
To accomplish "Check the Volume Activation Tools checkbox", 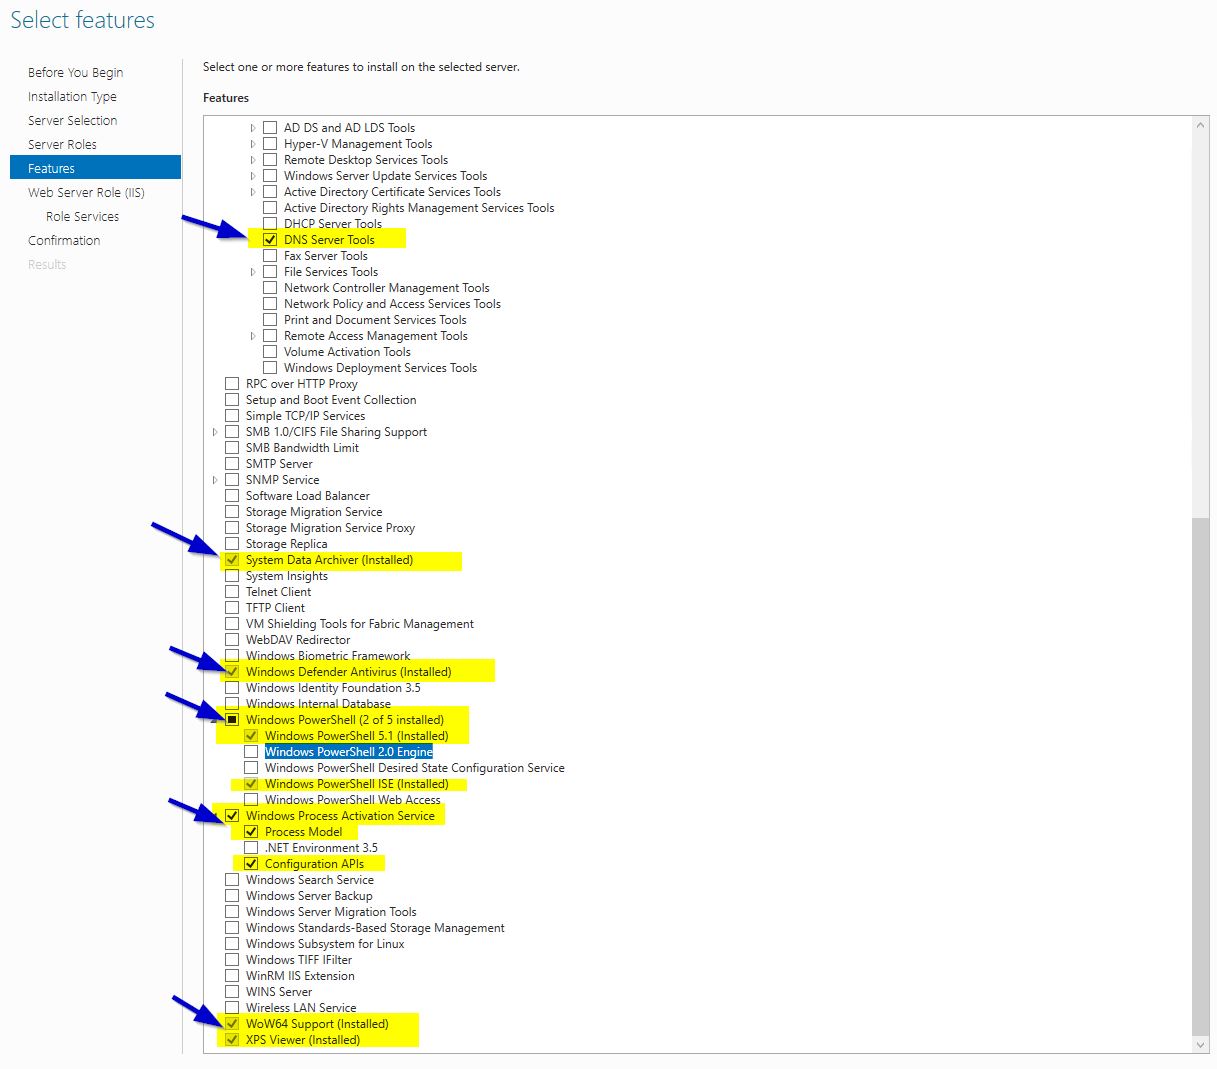I will [x=270, y=352].
